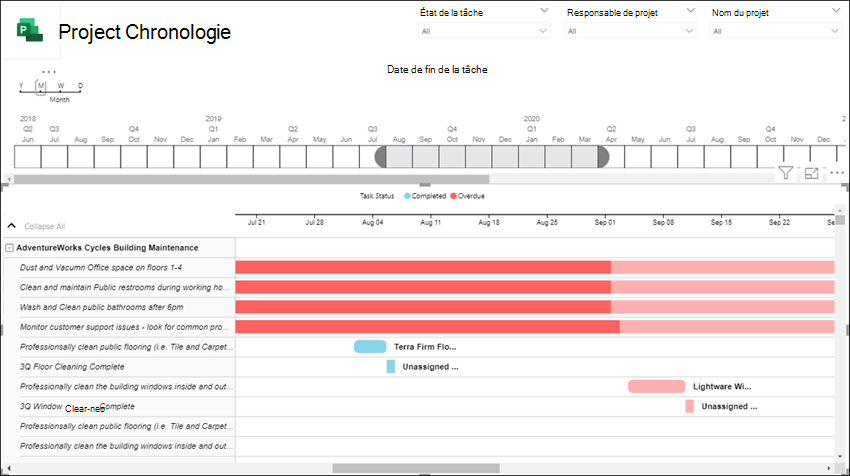Click the Collapse All chevron arrow
850x476 pixels.
(11, 226)
